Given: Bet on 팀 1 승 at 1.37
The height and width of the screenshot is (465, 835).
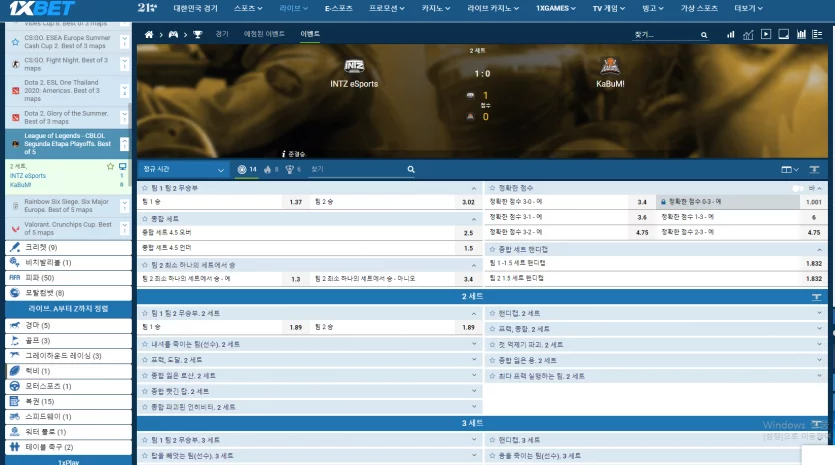Looking at the screenshot, I should pos(296,202).
